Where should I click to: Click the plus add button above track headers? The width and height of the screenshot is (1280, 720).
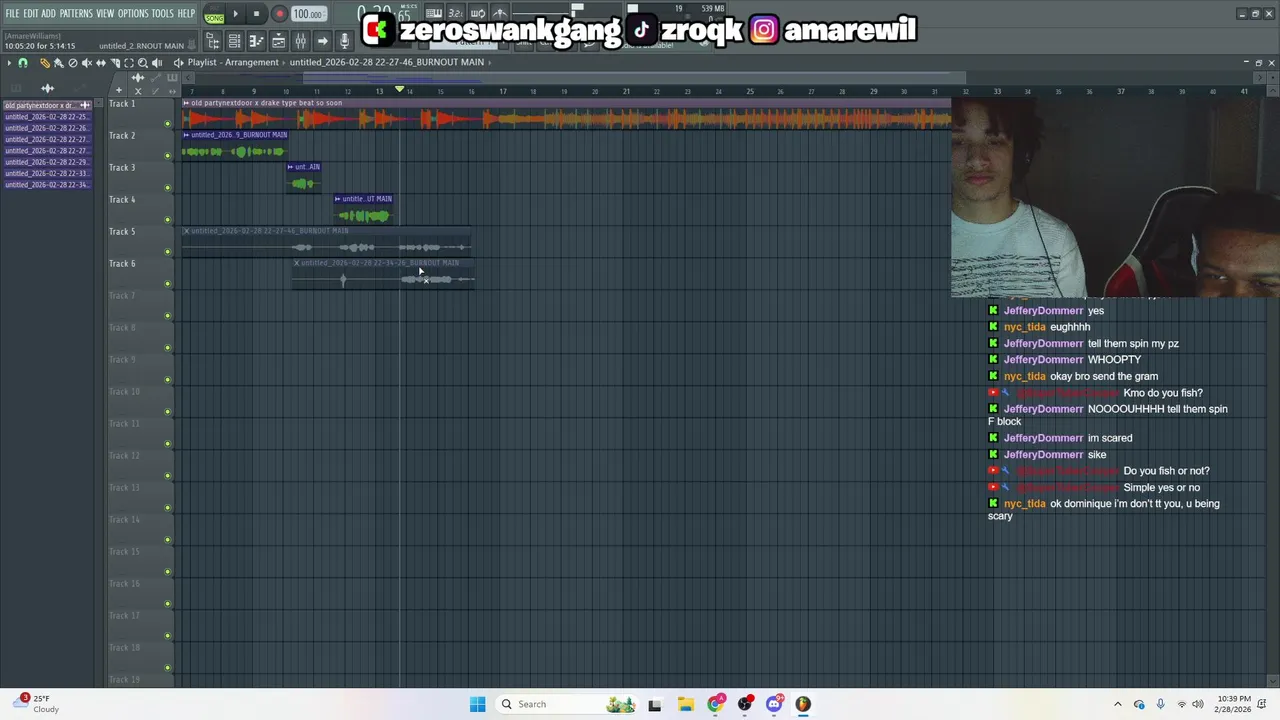[119, 90]
